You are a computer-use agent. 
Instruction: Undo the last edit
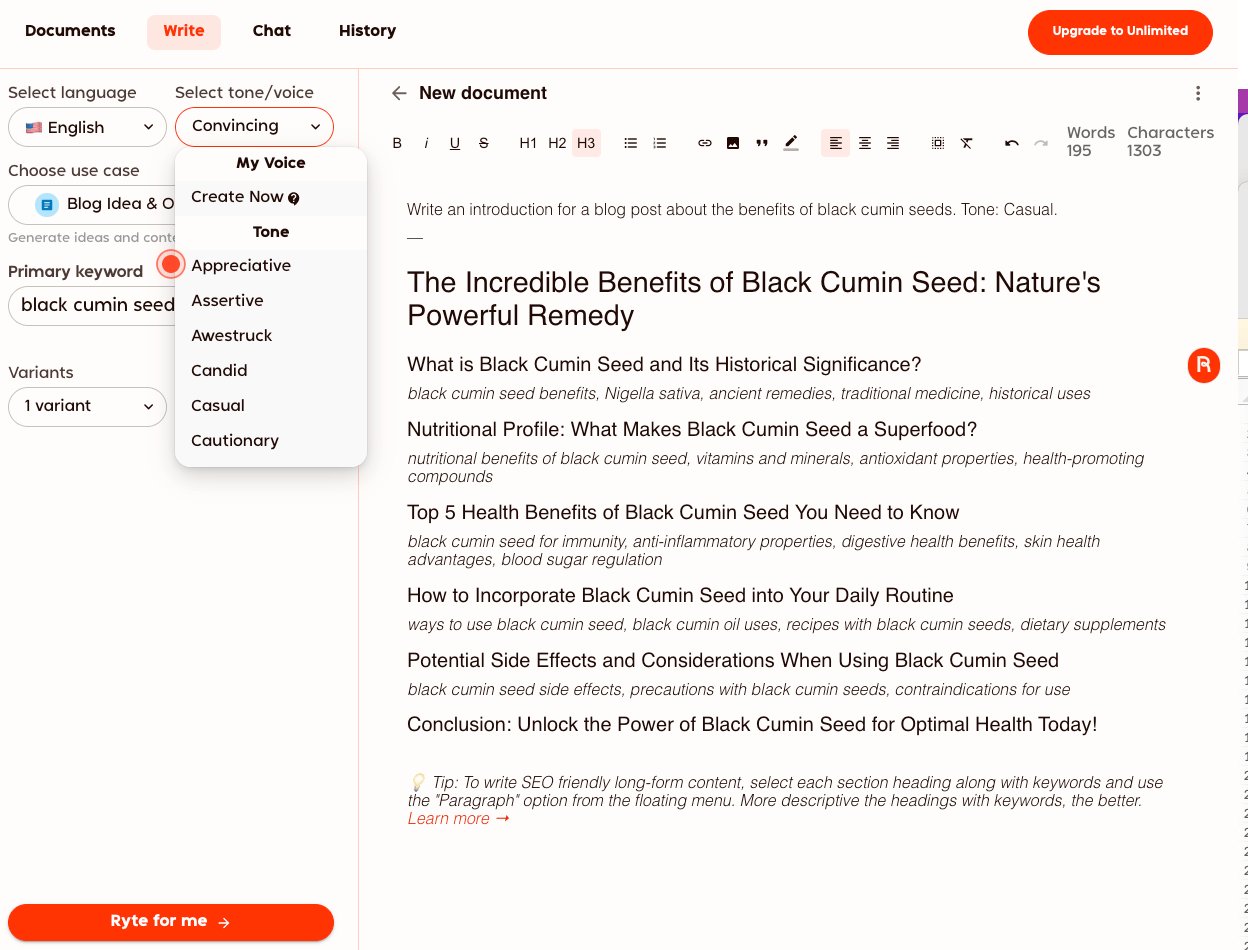tap(1012, 143)
